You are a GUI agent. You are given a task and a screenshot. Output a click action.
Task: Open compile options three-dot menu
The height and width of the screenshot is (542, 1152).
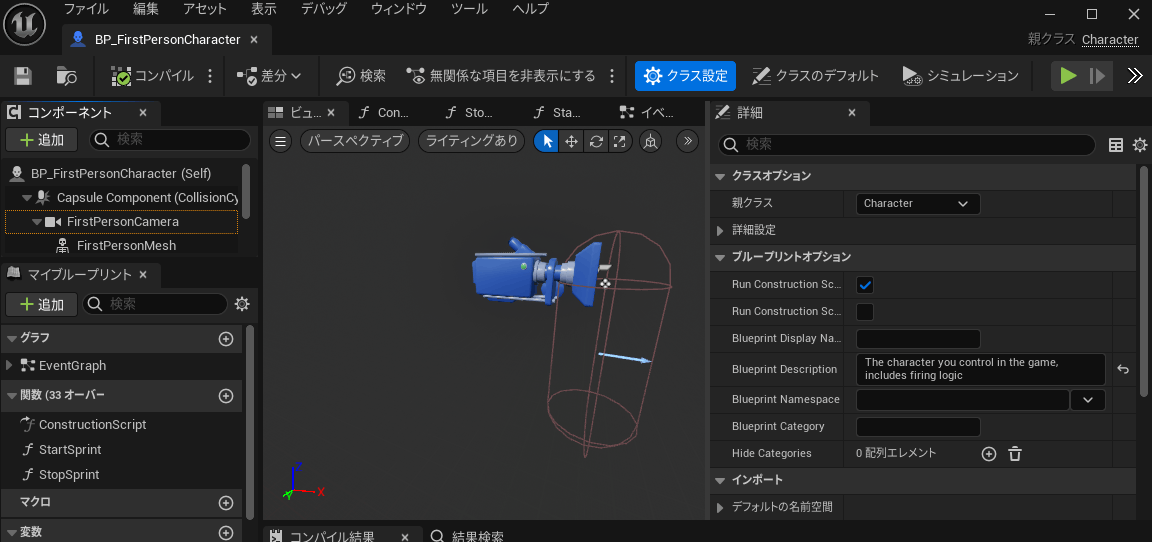pyautogui.click(x=210, y=76)
